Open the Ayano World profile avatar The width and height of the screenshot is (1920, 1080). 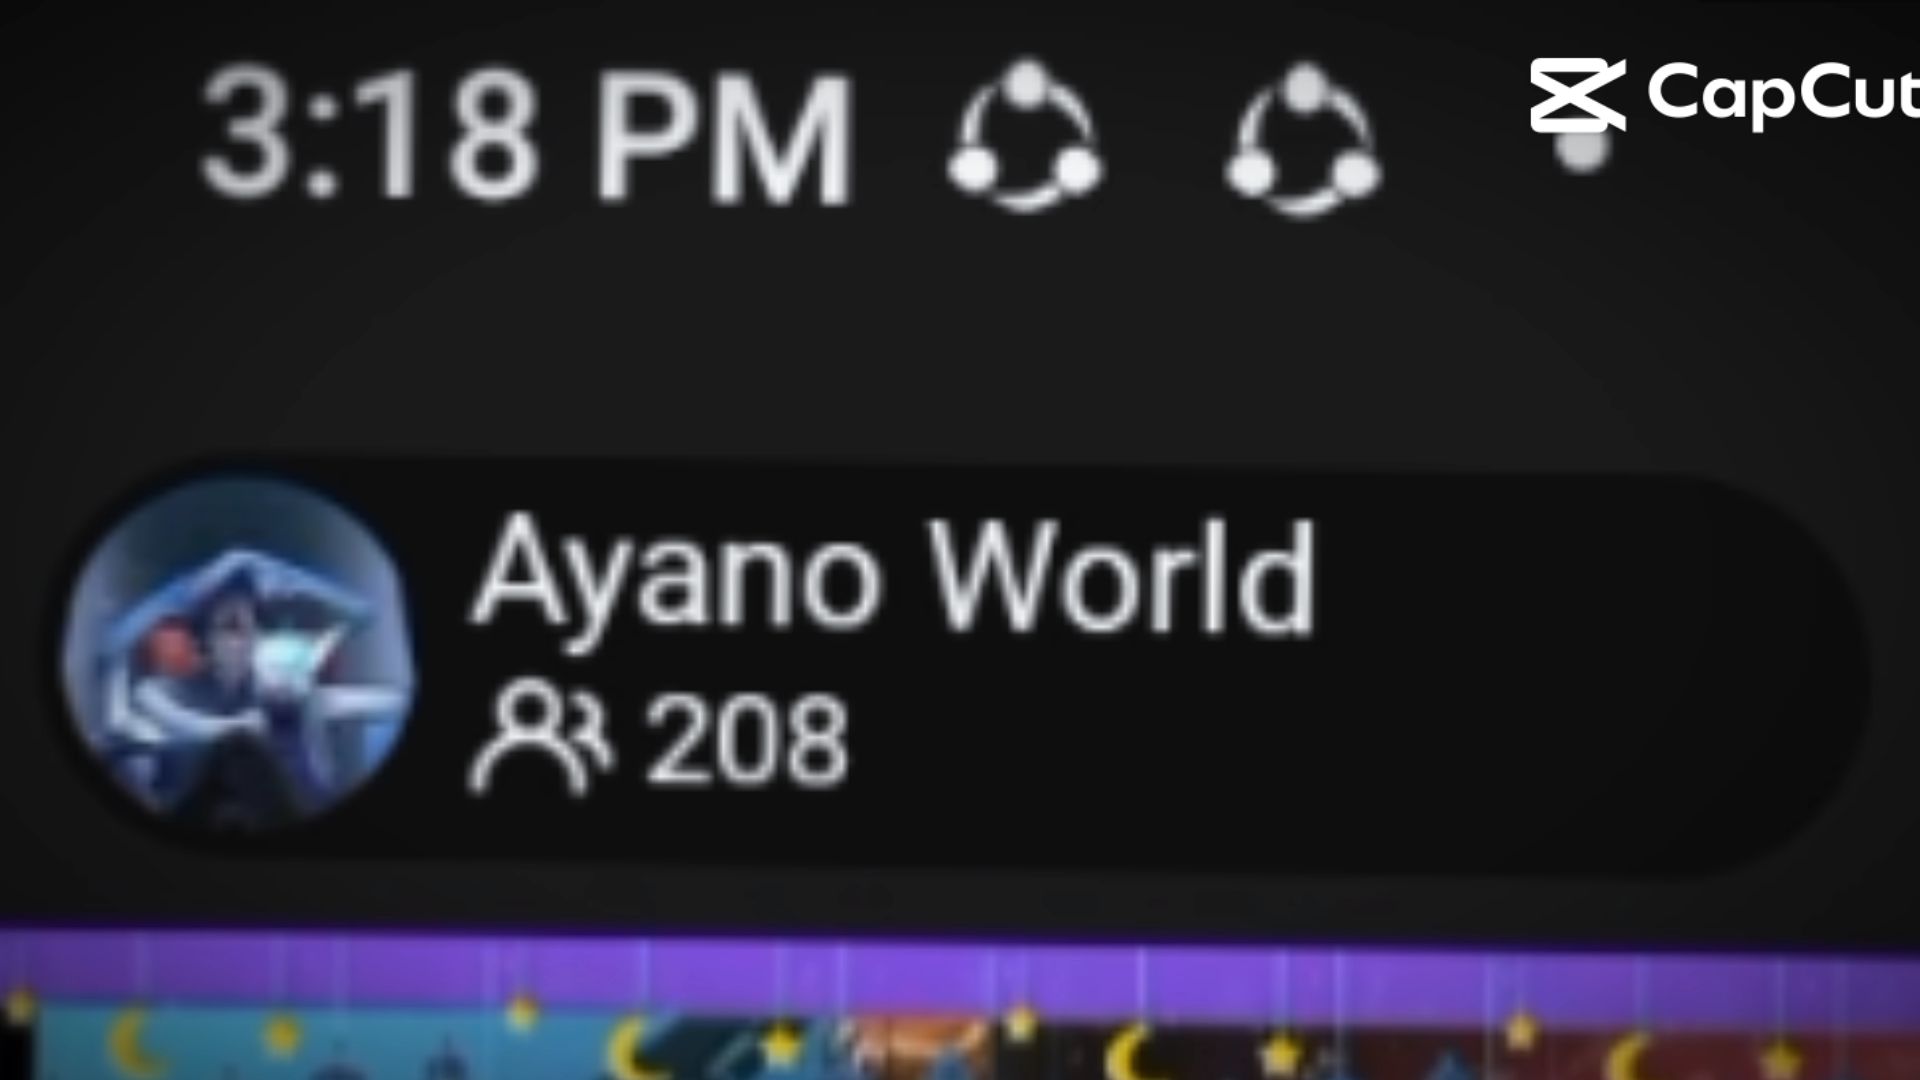pos(238,655)
